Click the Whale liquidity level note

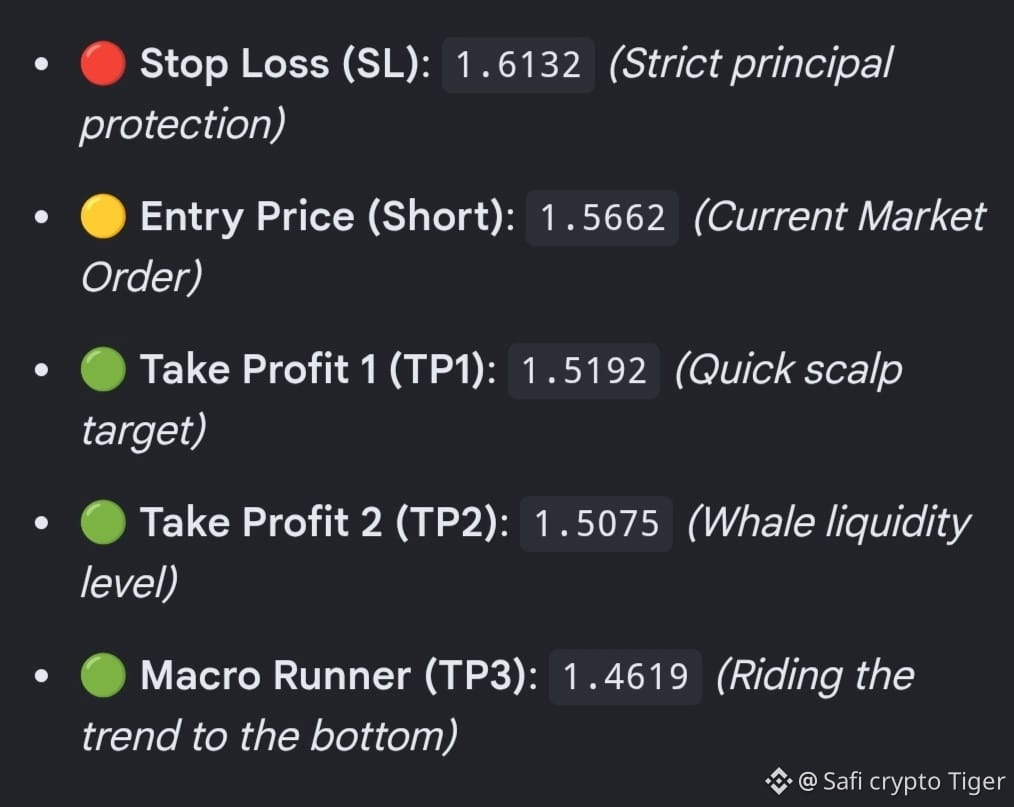pos(525,552)
